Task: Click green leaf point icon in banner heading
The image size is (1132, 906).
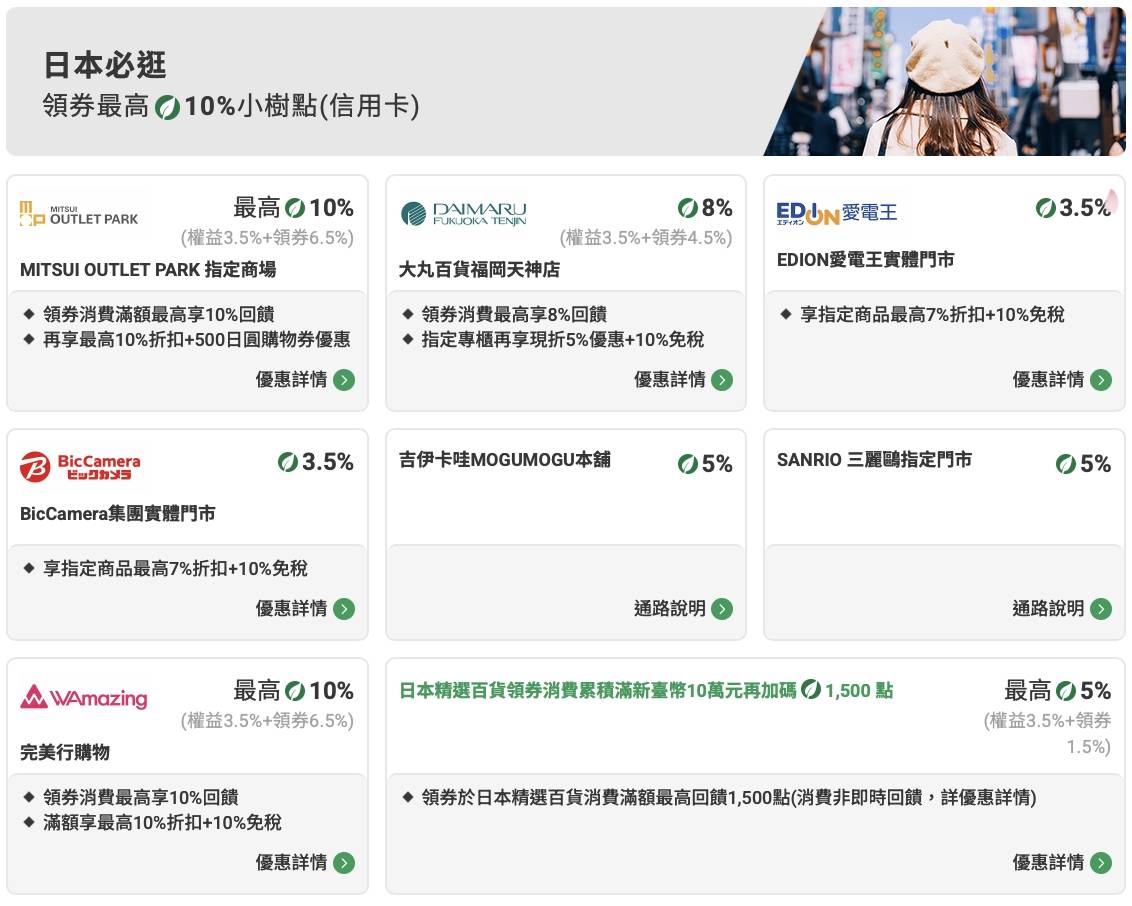Action: (x=167, y=107)
